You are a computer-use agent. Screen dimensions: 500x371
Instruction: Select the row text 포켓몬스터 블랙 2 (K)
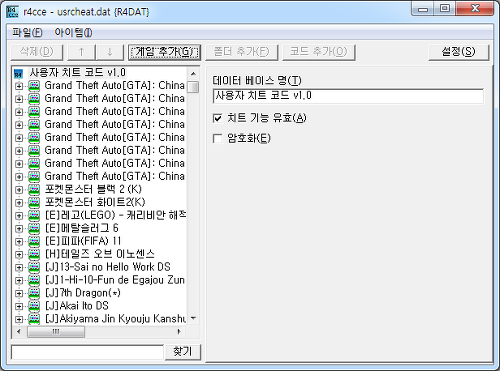coord(93,189)
